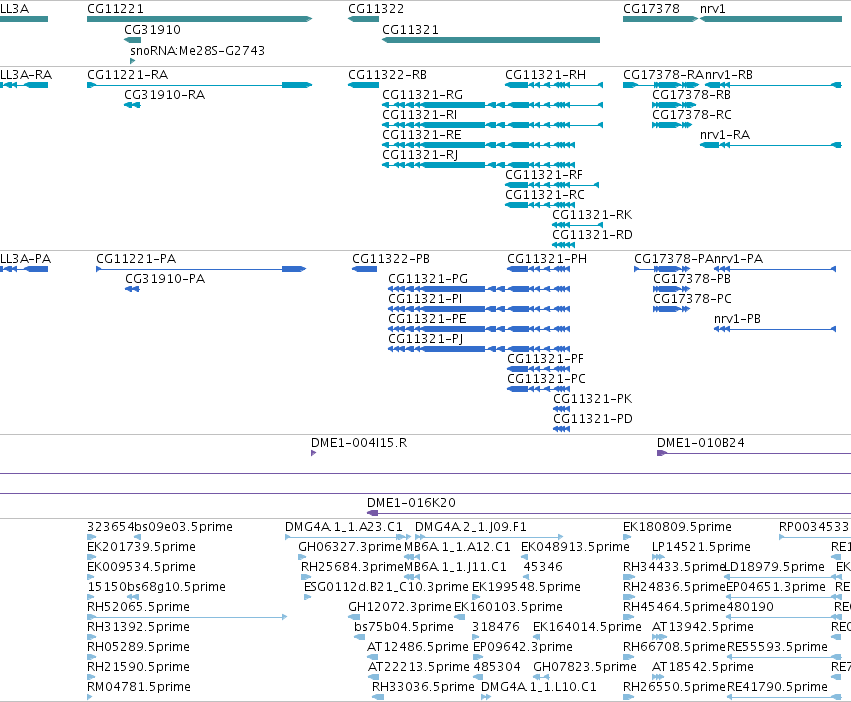Open transcript CG11322-RB
851x702 pixels.
(x=388, y=74)
